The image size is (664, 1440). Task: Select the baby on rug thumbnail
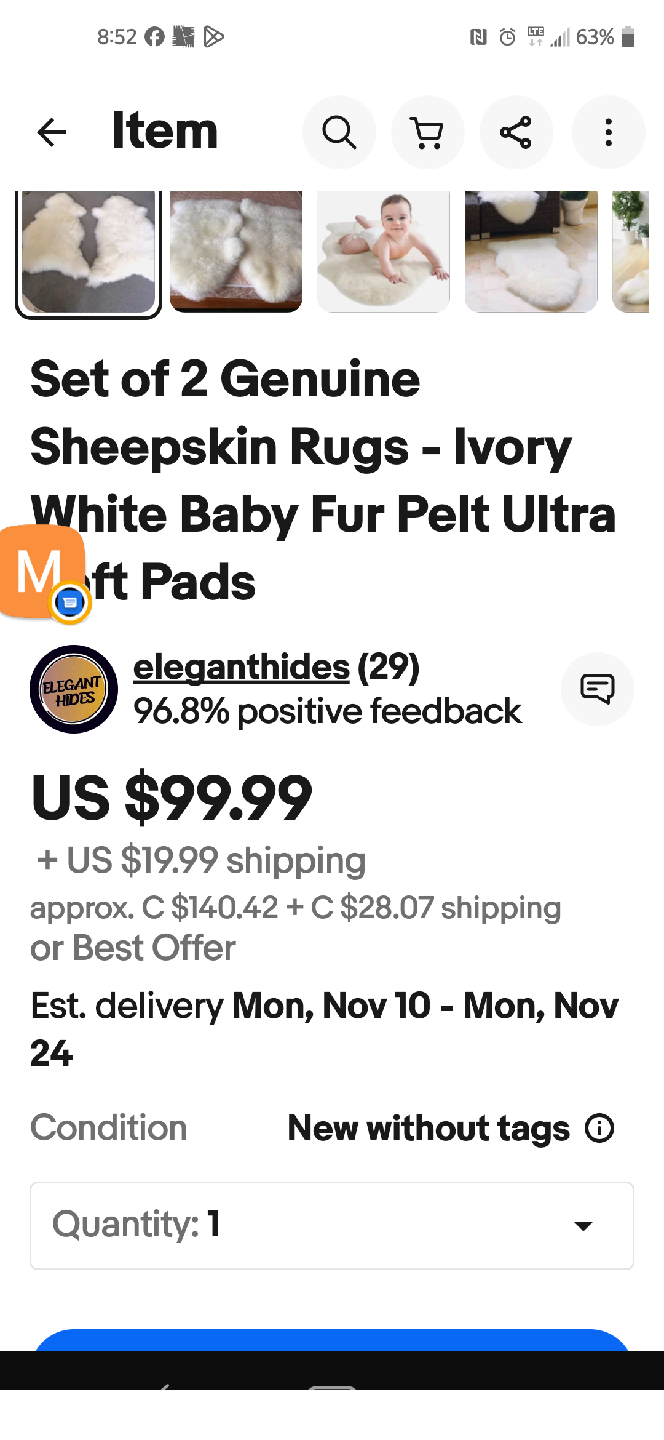click(x=383, y=251)
